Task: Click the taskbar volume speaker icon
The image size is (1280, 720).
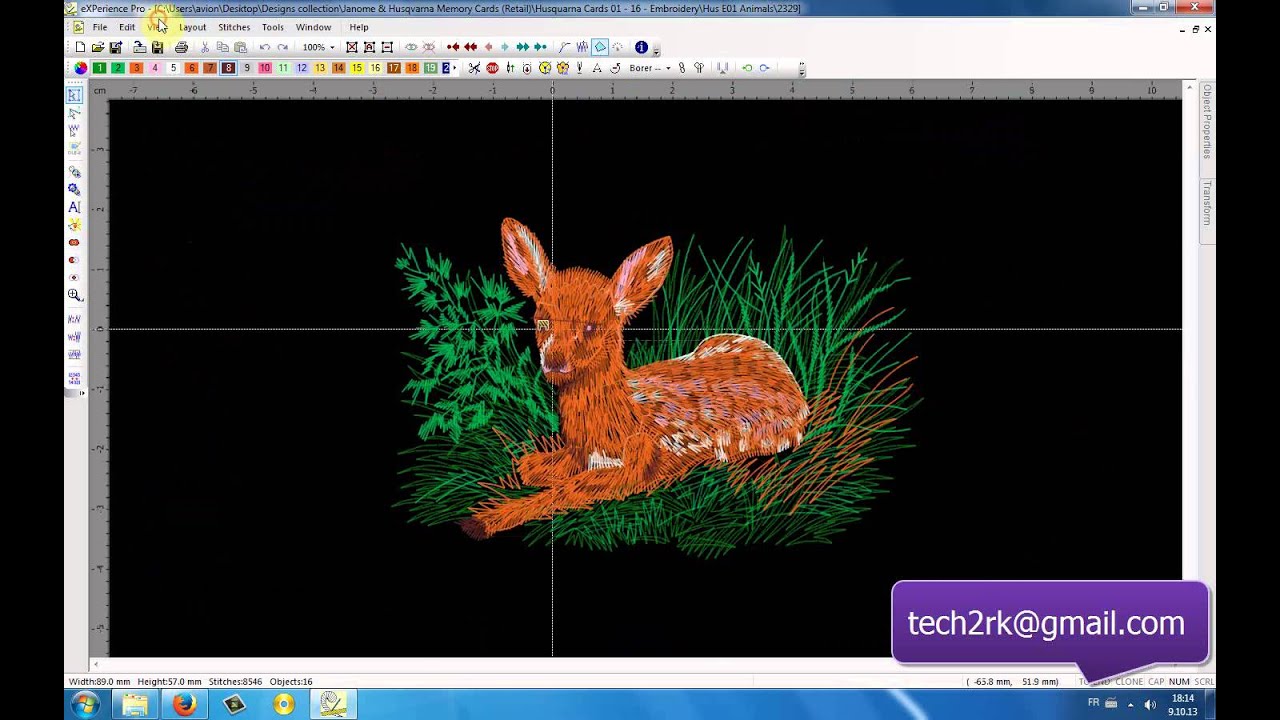Action: coord(1149,704)
